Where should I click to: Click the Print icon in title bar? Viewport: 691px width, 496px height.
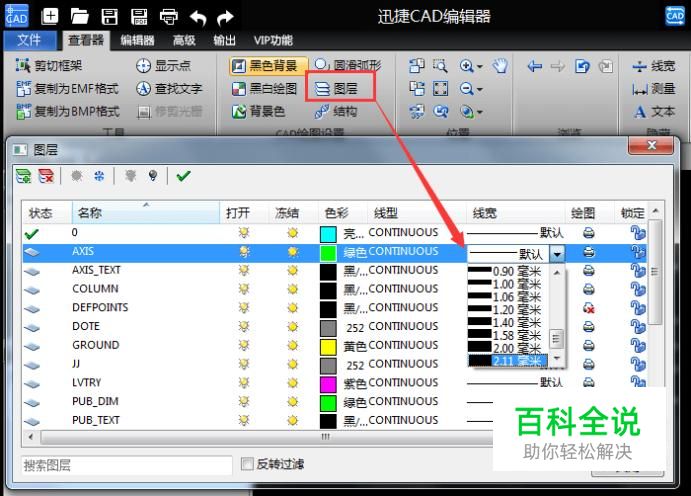tap(169, 17)
